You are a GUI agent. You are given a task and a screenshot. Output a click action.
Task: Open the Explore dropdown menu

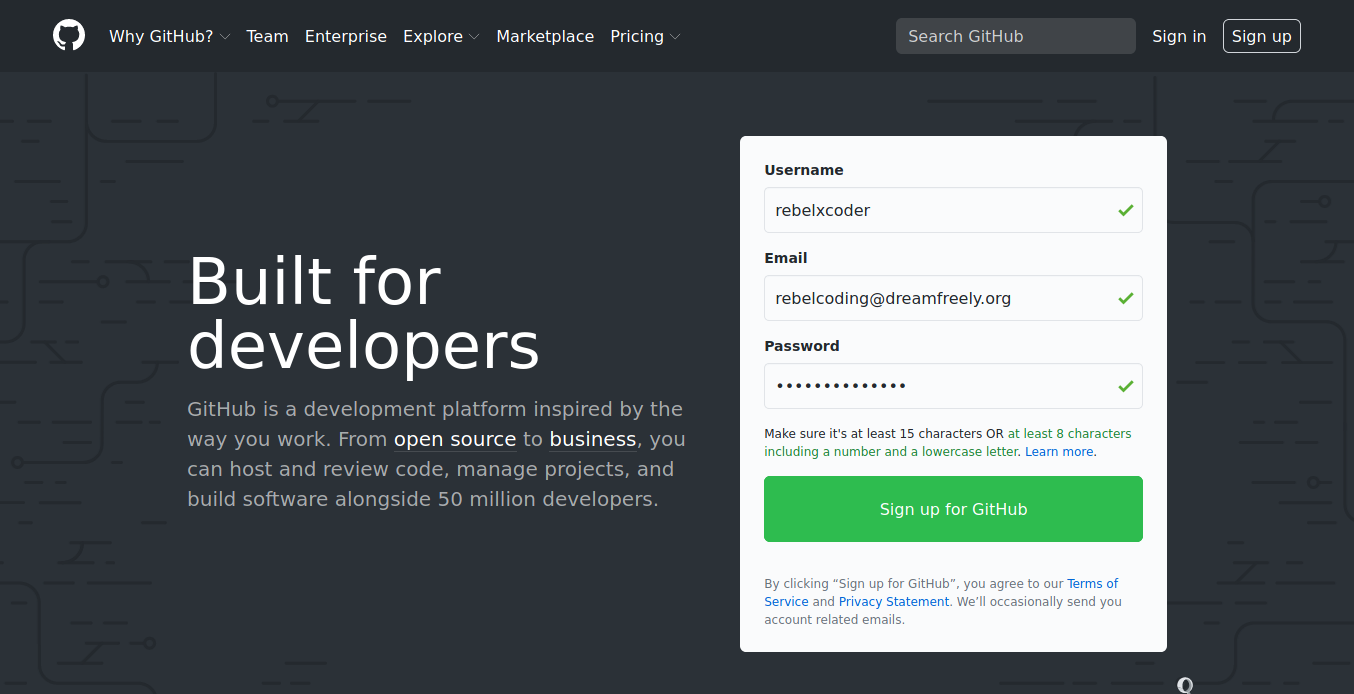click(441, 36)
